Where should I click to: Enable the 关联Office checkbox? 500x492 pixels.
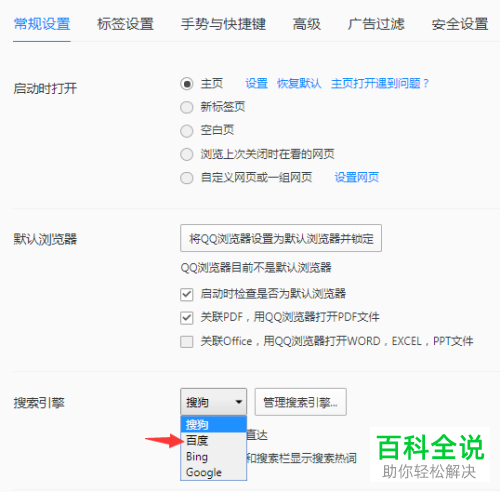tap(187, 342)
